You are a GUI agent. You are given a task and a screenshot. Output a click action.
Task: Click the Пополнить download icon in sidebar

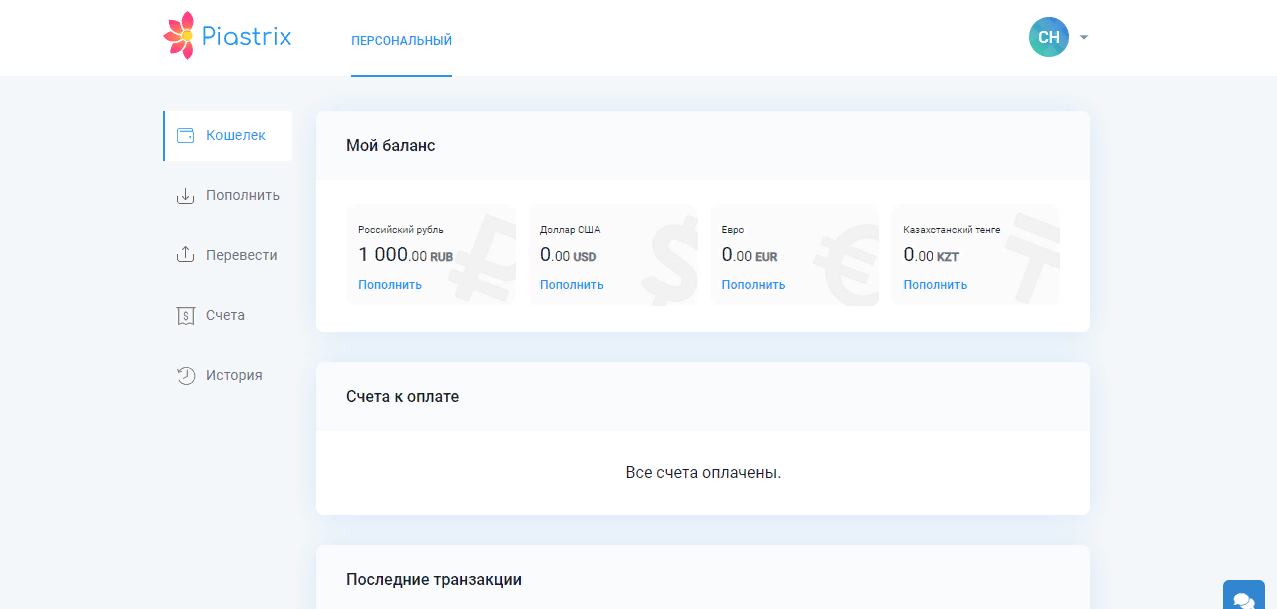click(185, 195)
